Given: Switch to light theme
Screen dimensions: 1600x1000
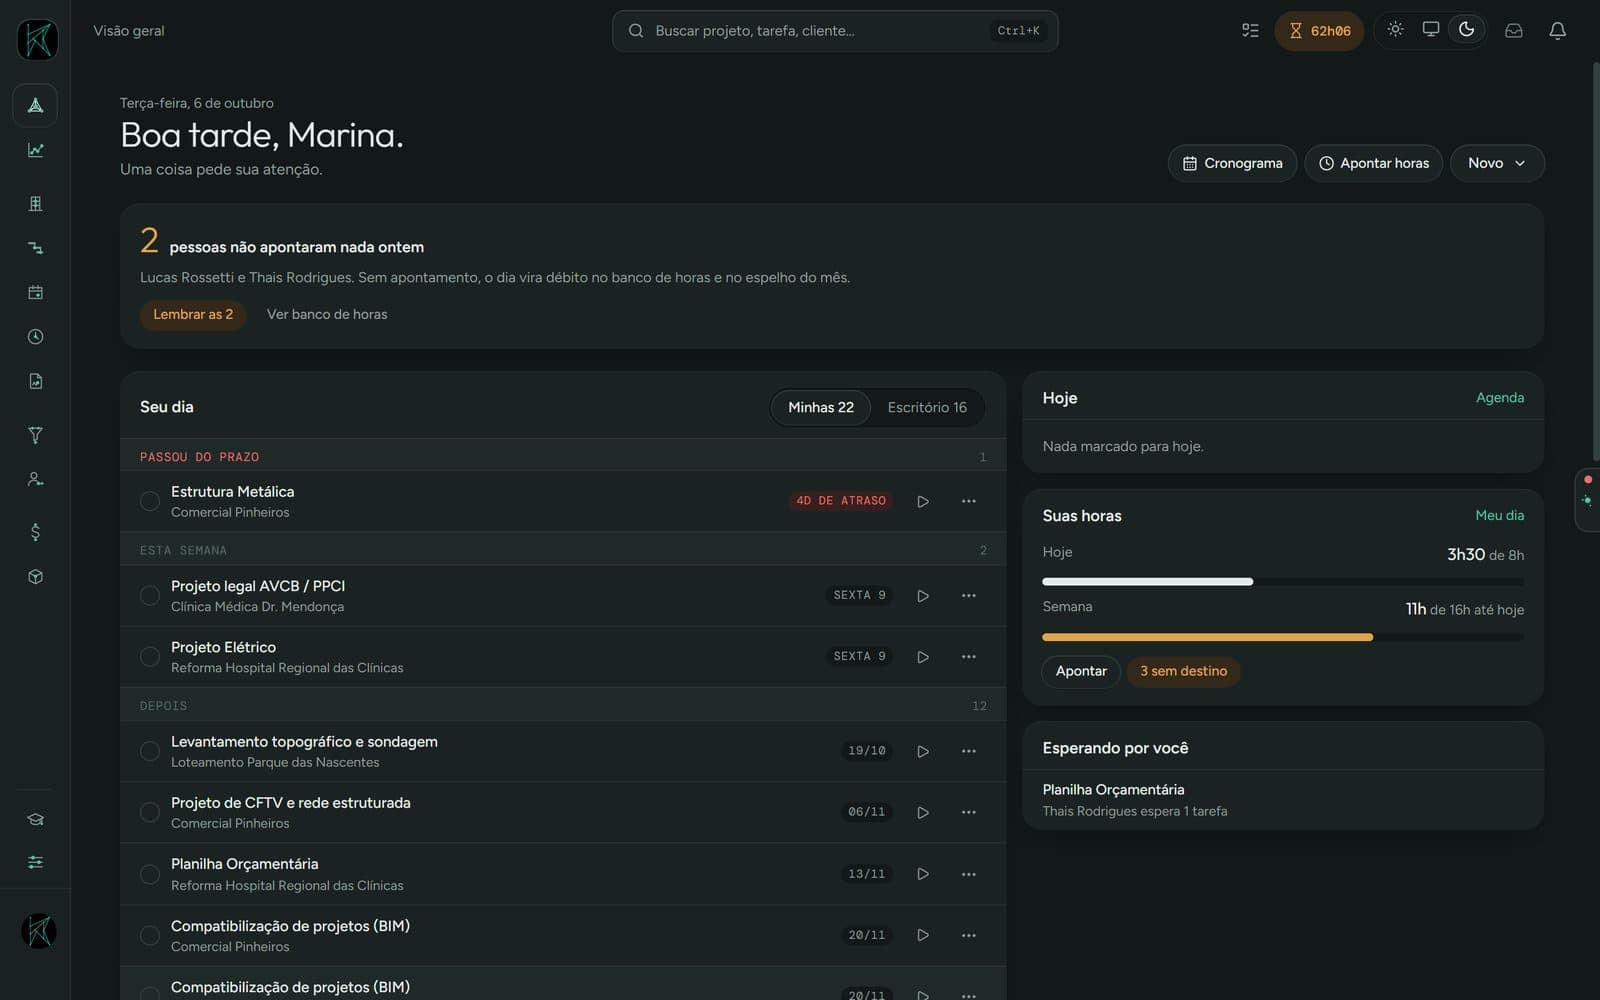Looking at the screenshot, I should pyautogui.click(x=1395, y=30).
